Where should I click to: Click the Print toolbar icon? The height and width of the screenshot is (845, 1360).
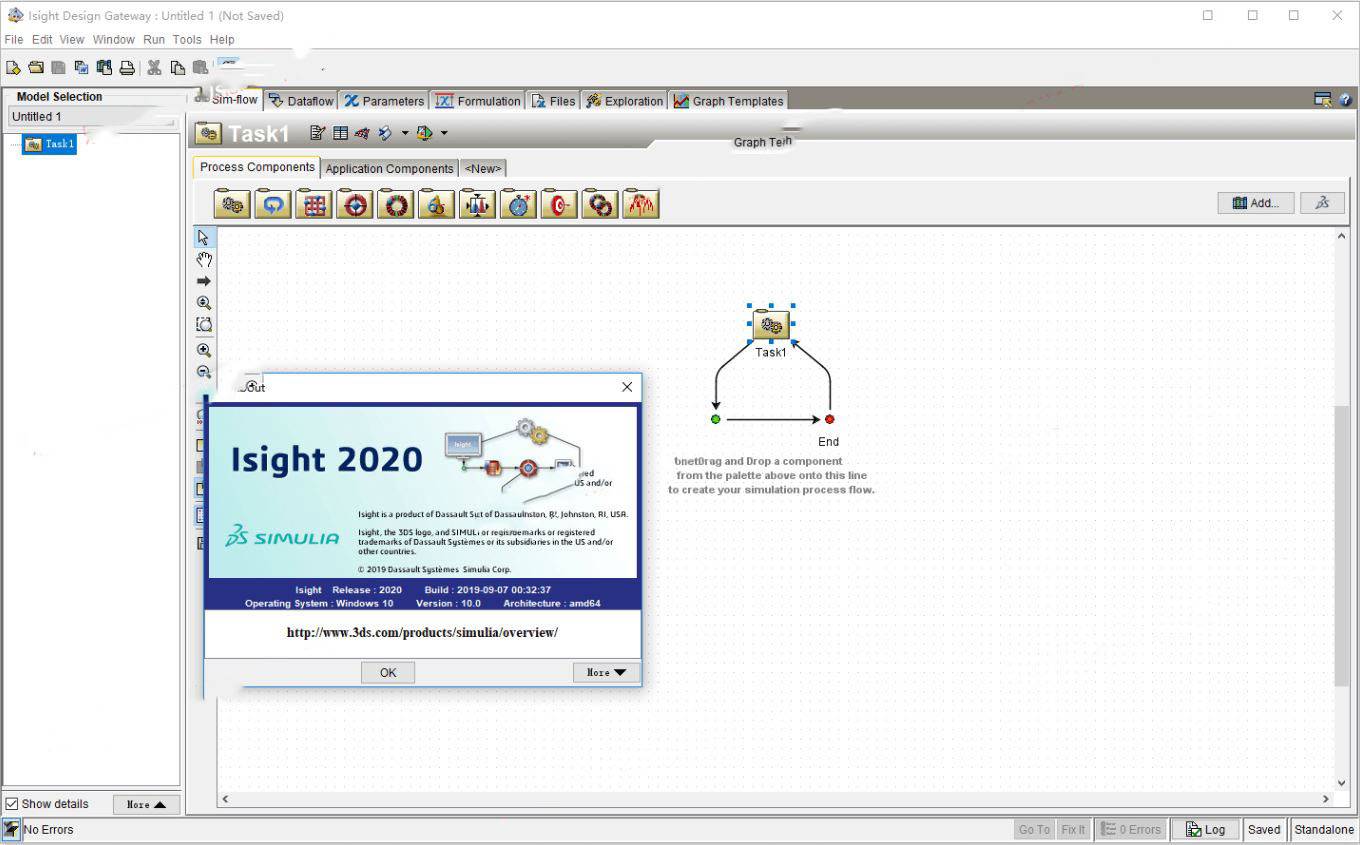click(127, 68)
